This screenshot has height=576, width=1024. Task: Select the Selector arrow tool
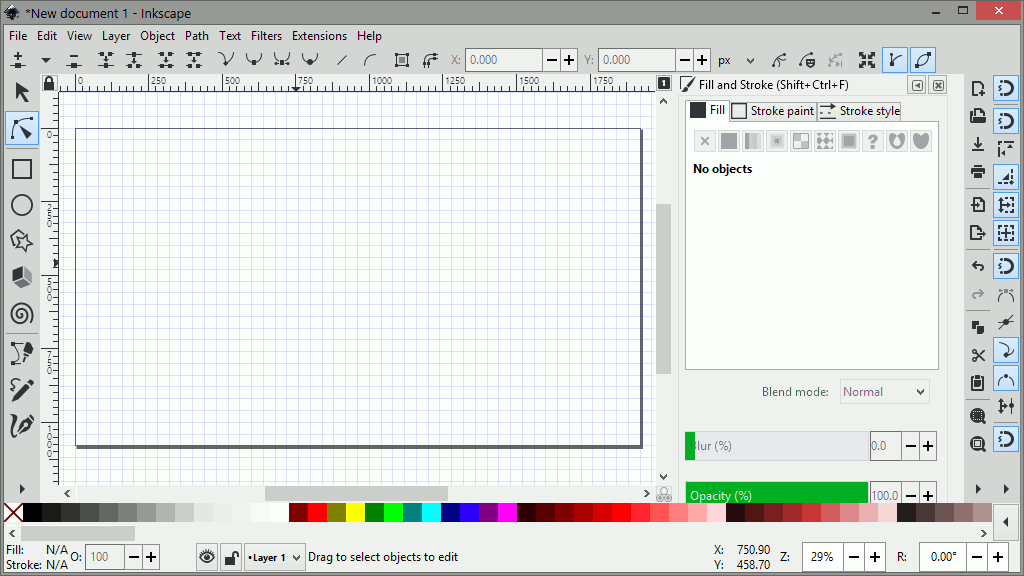point(21,93)
